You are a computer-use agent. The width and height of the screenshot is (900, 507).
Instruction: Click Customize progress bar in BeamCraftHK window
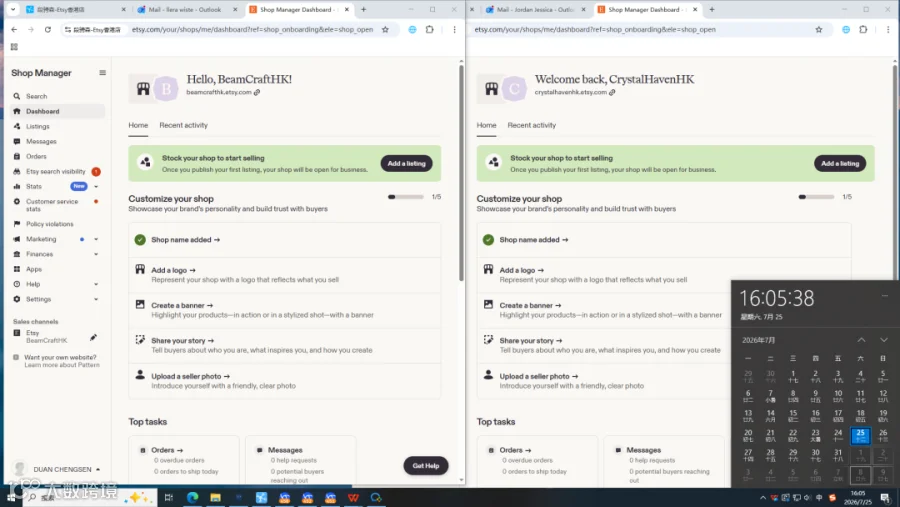click(406, 197)
